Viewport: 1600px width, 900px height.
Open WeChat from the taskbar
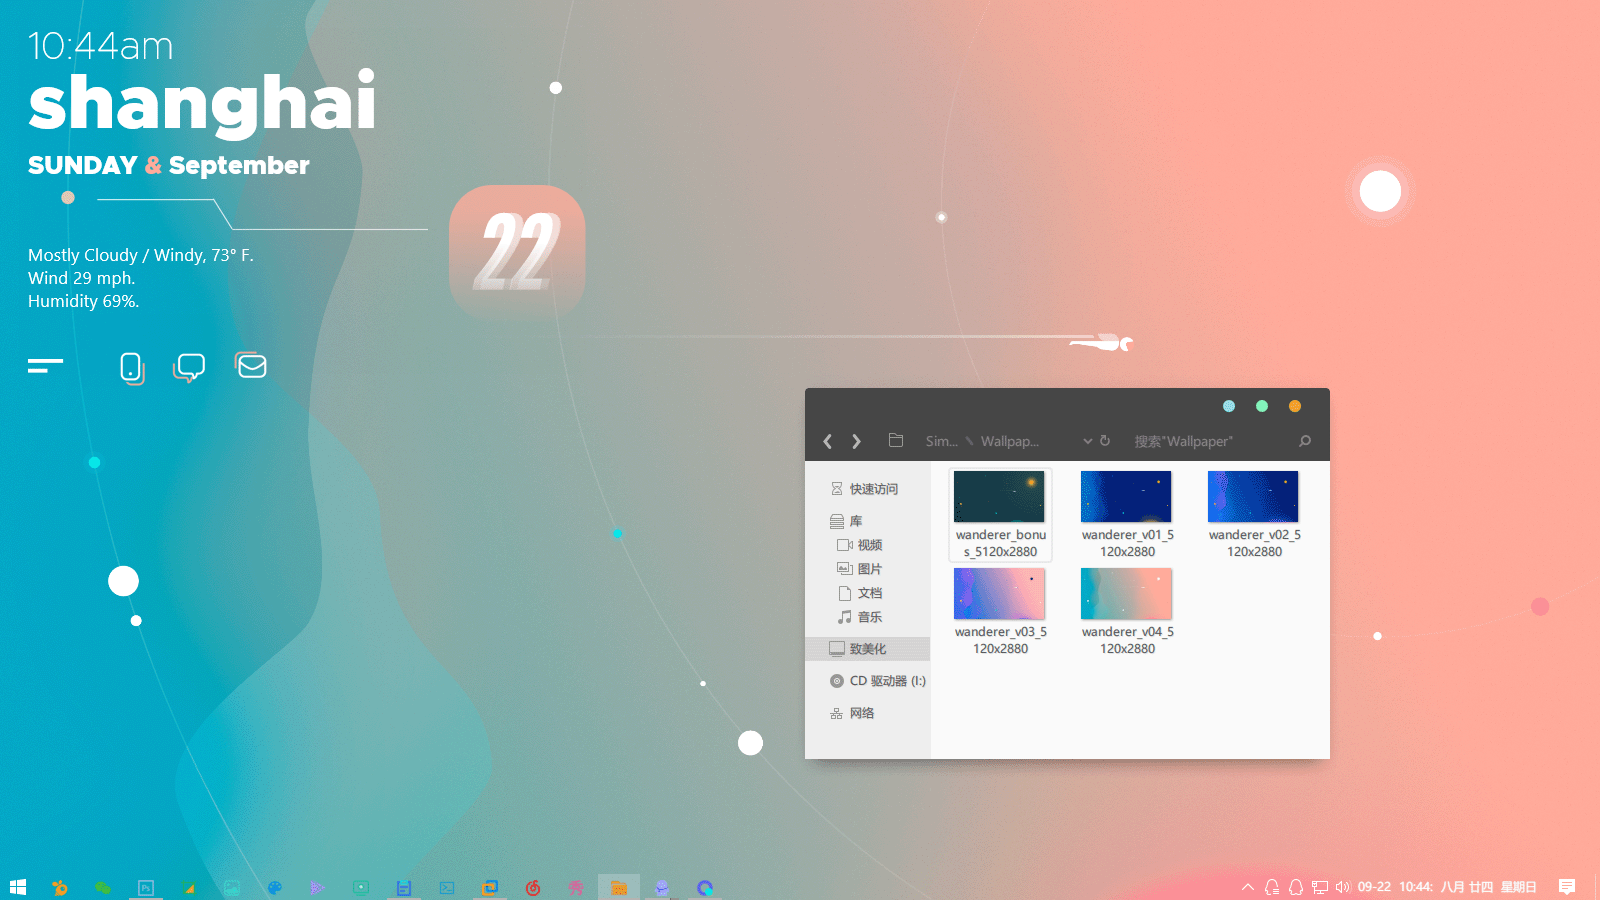103,887
